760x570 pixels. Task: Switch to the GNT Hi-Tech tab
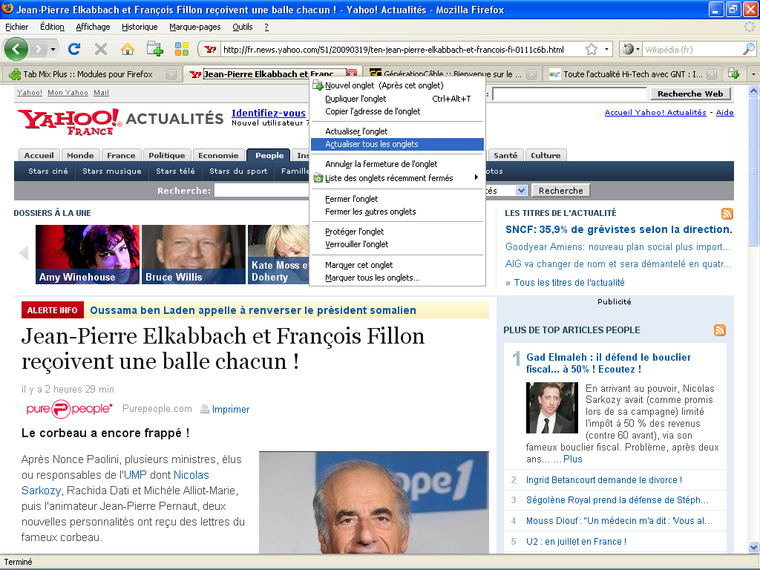(x=633, y=74)
